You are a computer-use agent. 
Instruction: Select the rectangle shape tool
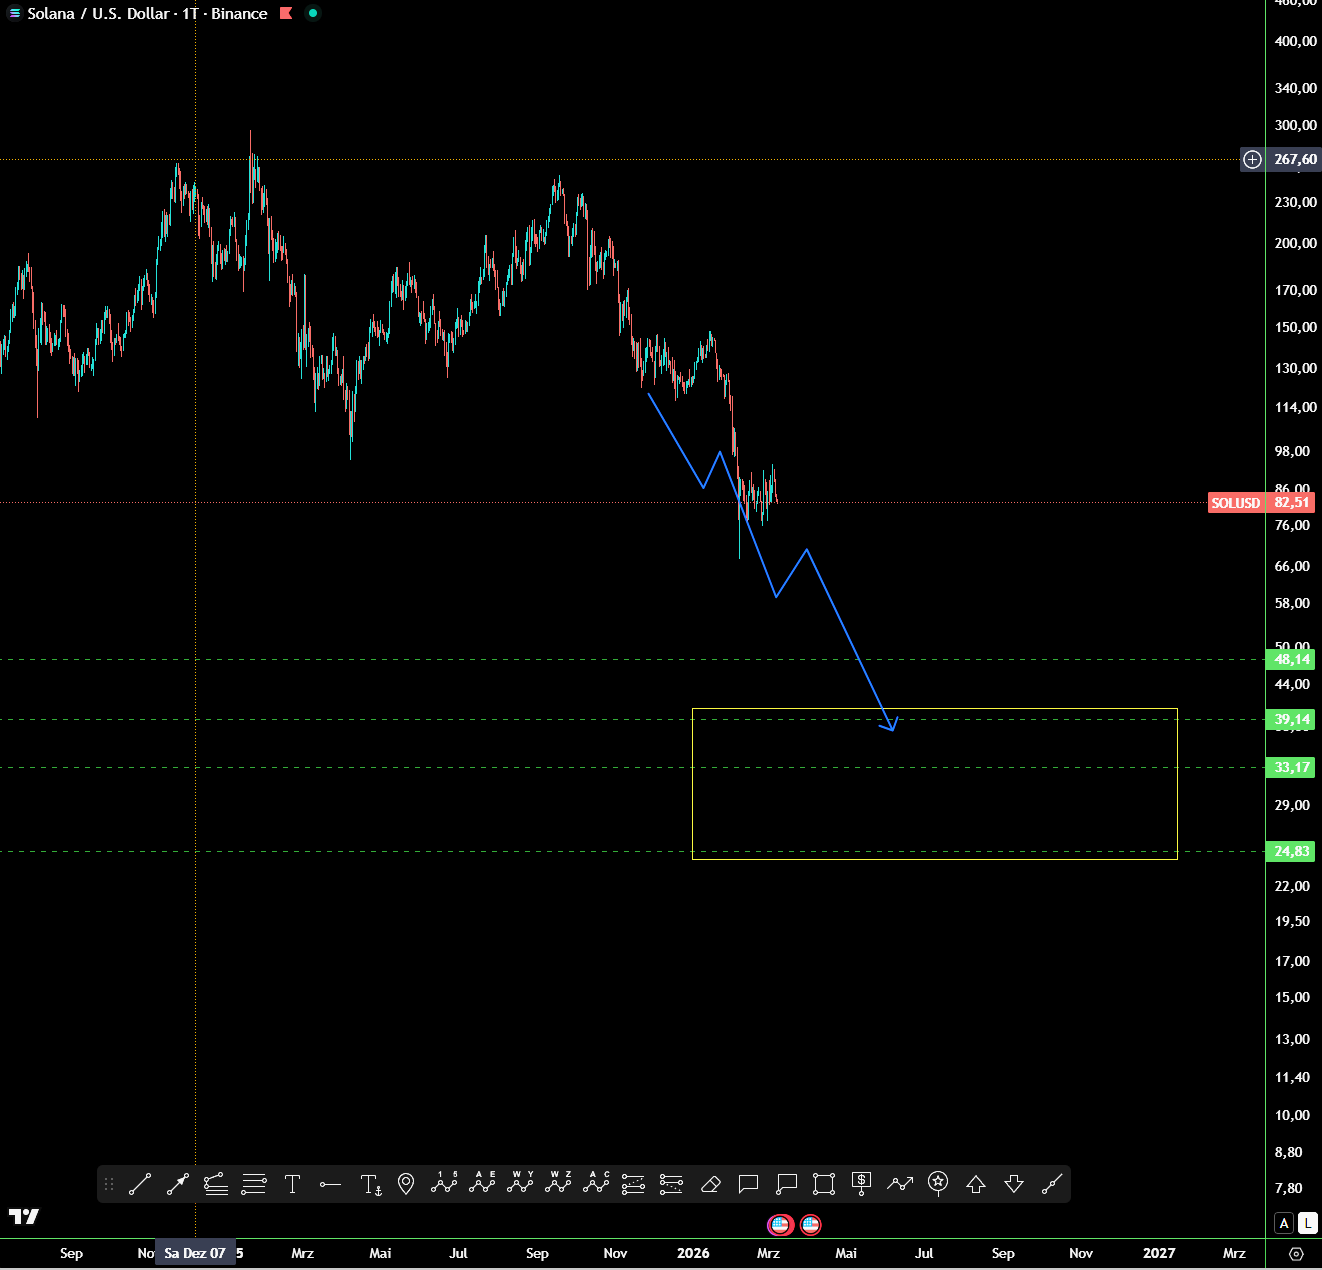click(824, 1184)
